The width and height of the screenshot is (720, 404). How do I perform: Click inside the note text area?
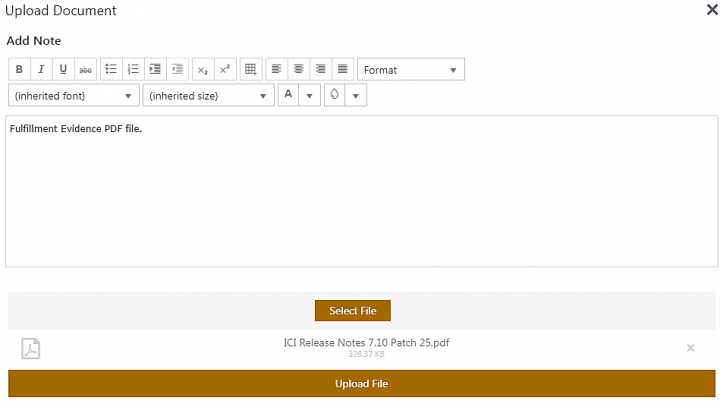pyautogui.click(x=360, y=200)
